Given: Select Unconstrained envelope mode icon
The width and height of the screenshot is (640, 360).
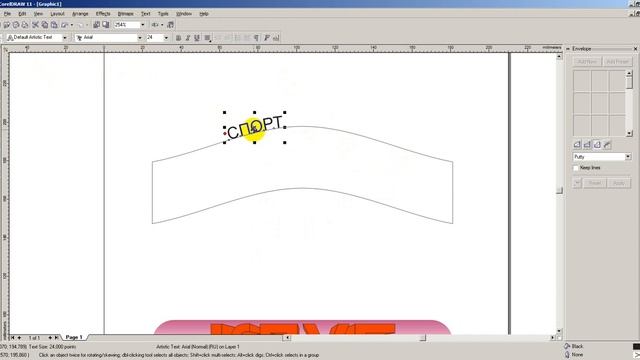Looking at the screenshot, I should click(x=607, y=144).
